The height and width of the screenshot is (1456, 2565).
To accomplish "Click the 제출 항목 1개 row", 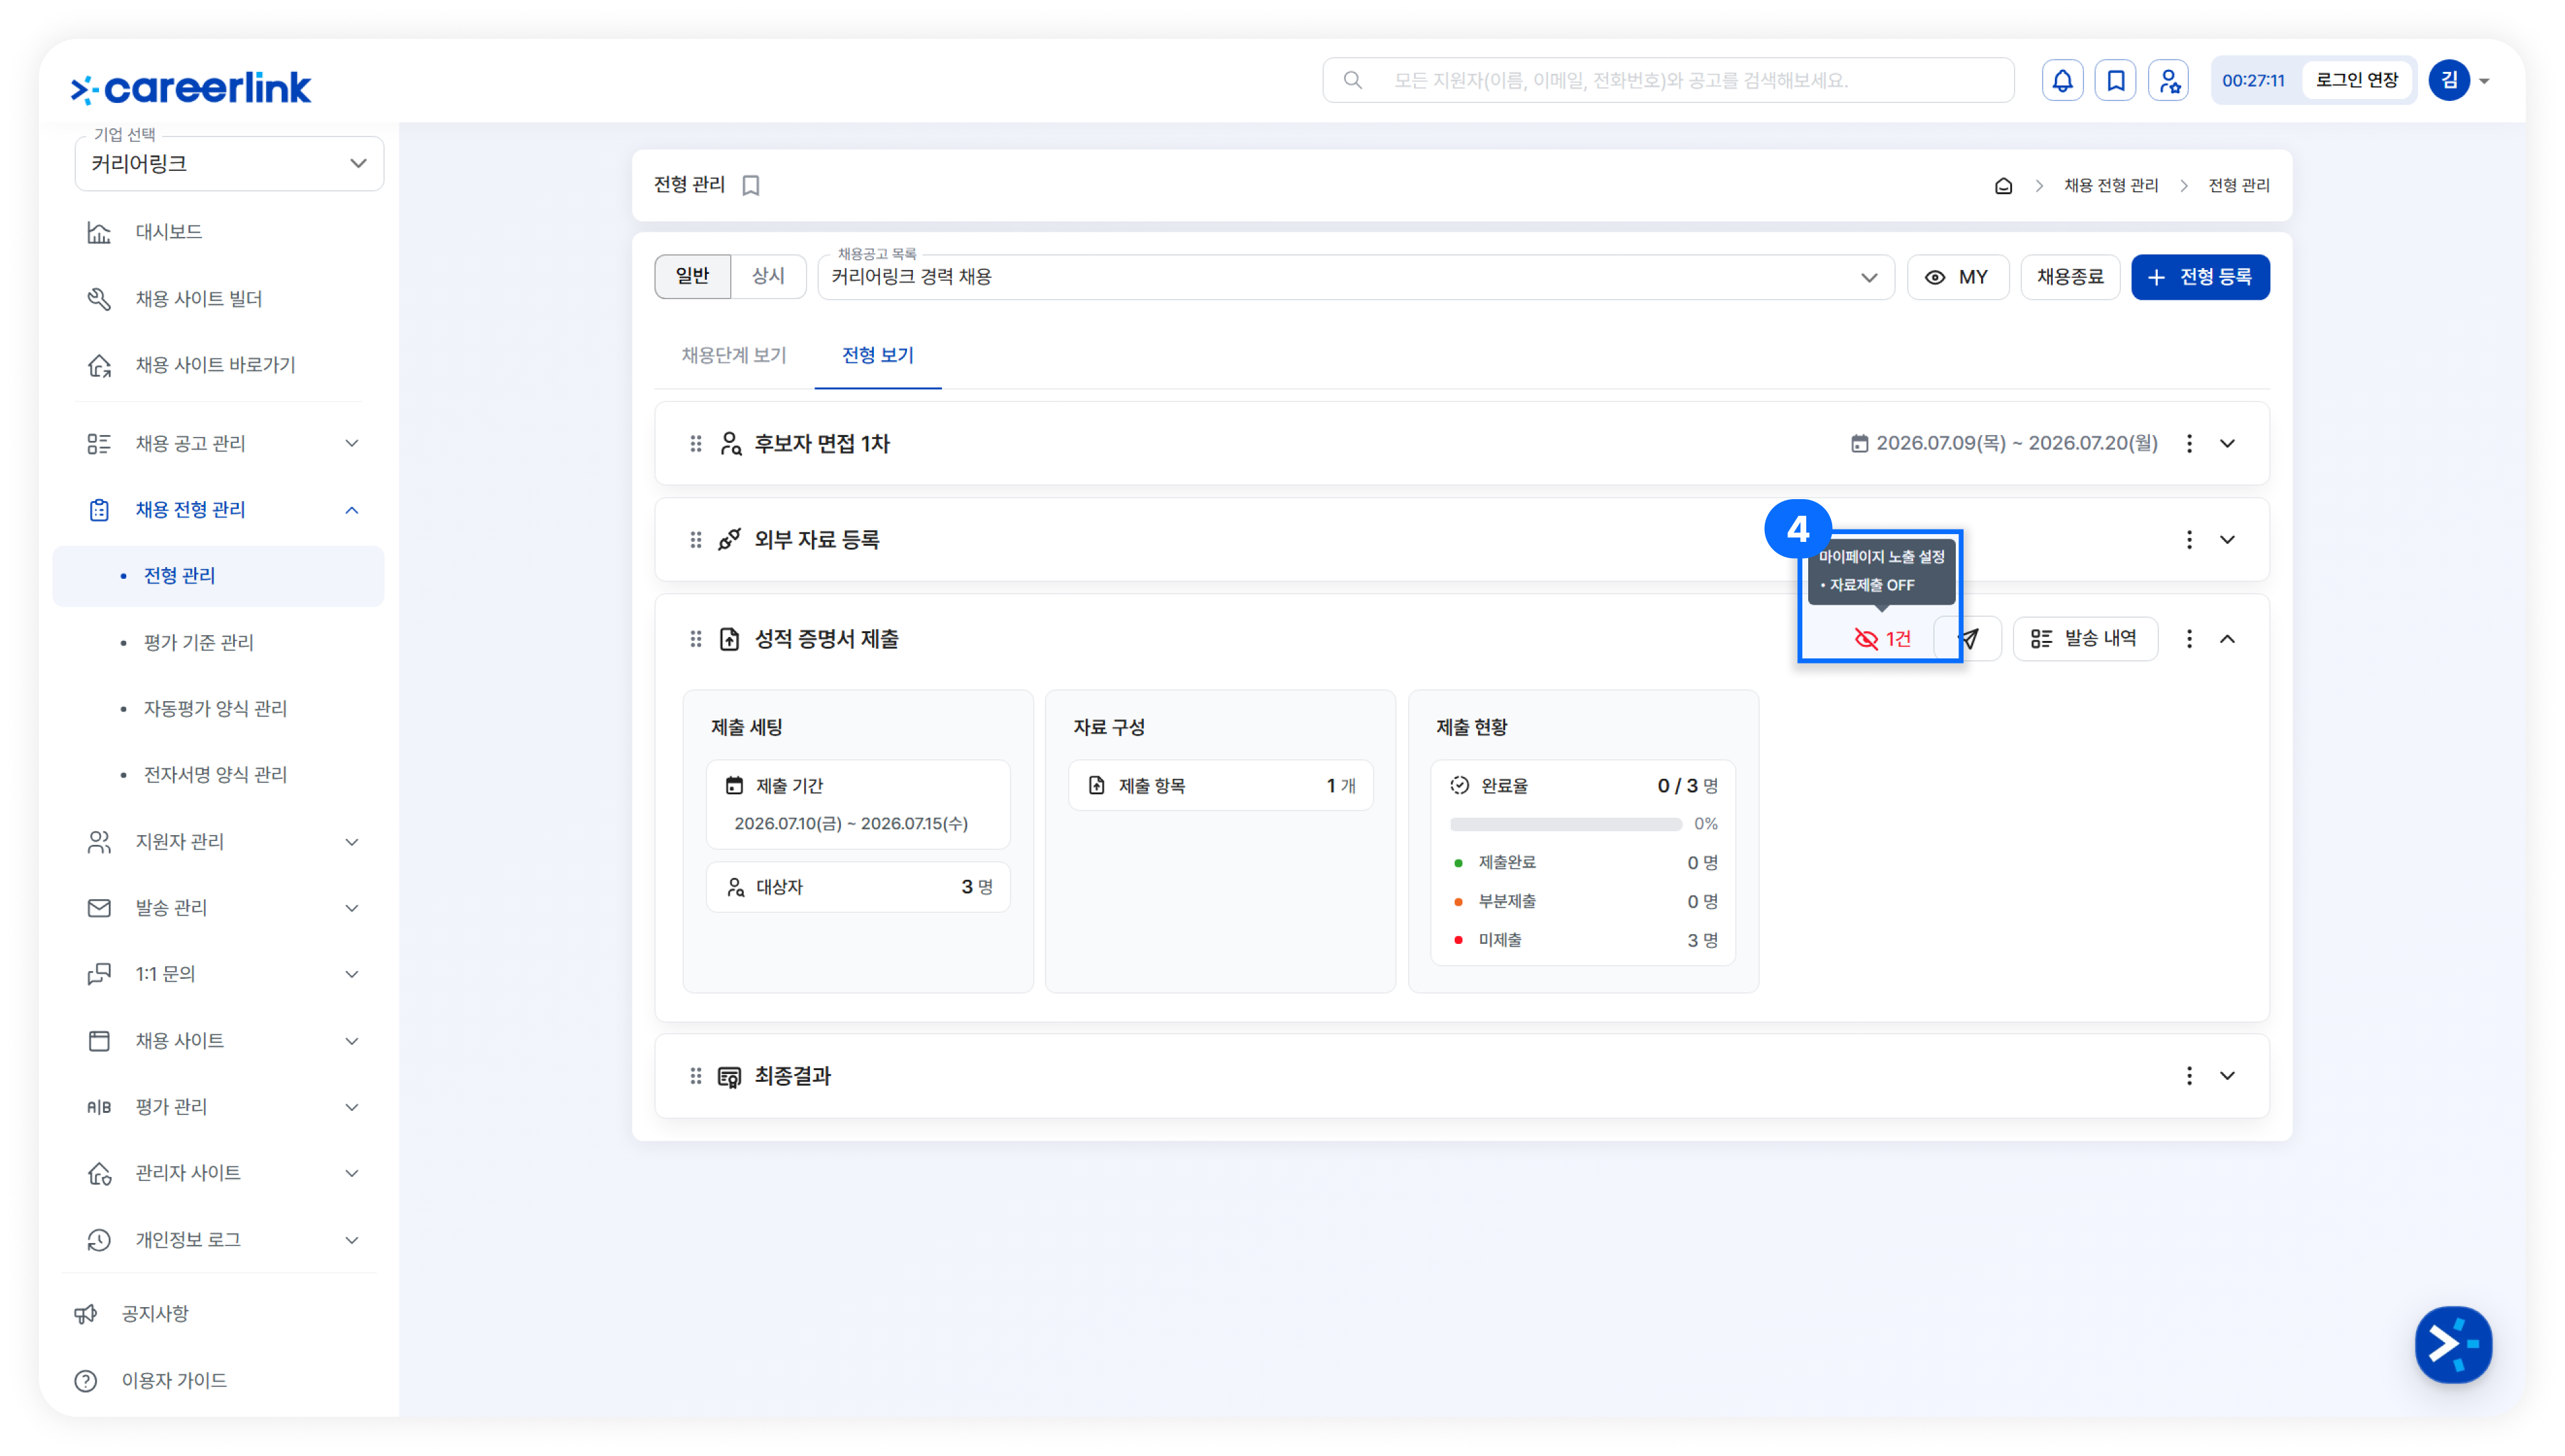I will [1220, 786].
